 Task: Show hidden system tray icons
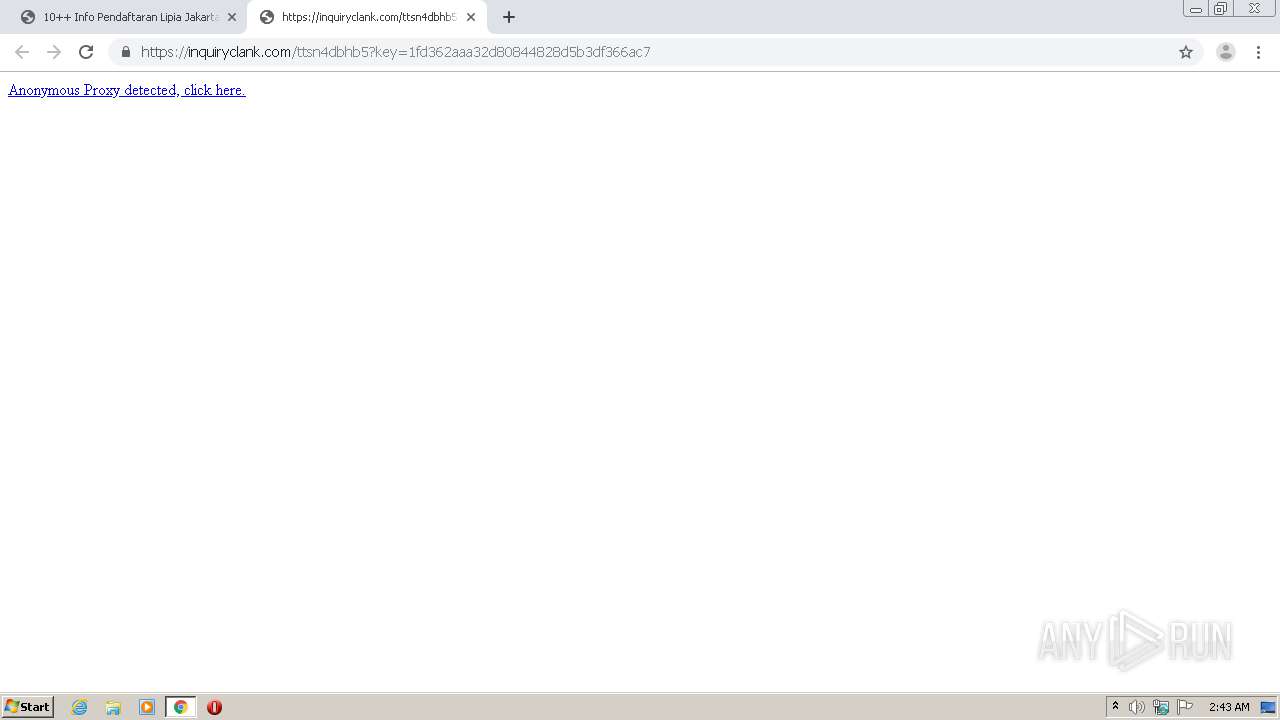click(x=1115, y=707)
